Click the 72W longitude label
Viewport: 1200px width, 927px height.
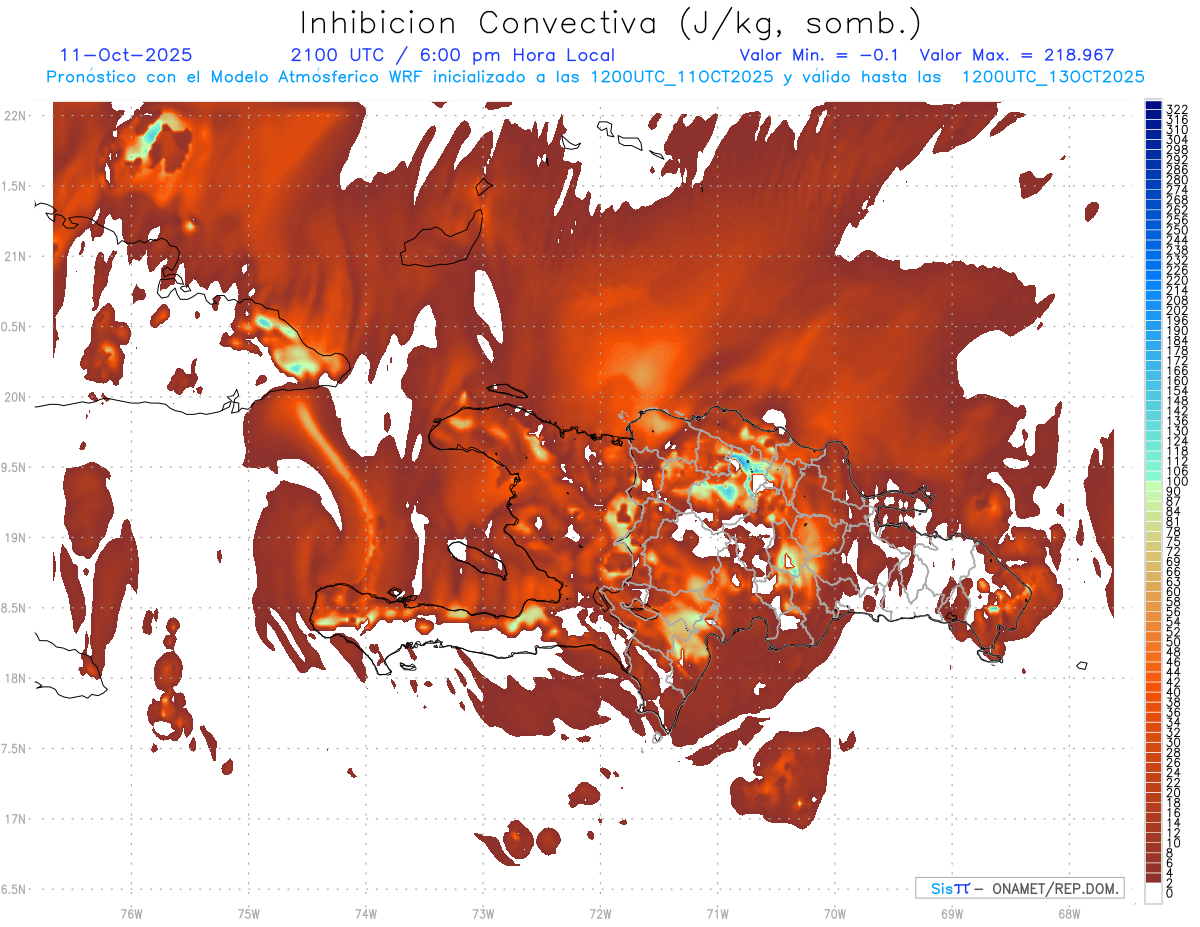point(601,913)
